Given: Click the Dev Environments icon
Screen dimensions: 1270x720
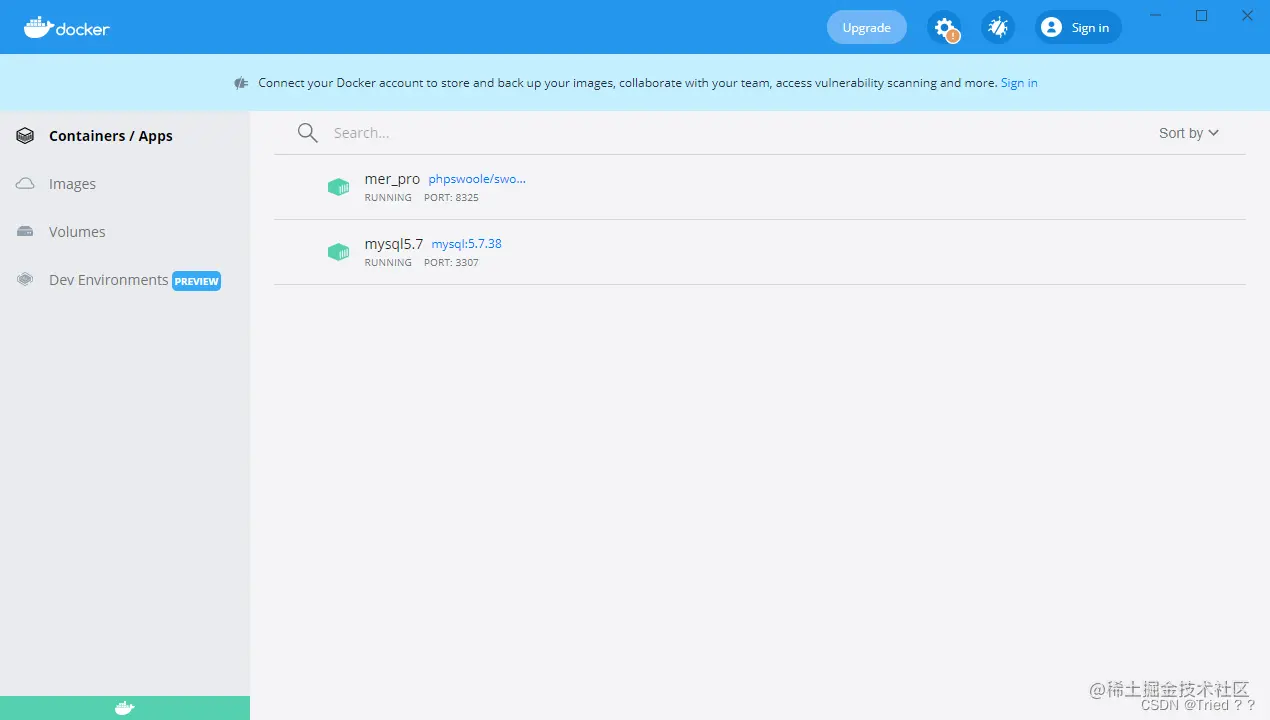Looking at the screenshot, I should click(x=25, y=280).
